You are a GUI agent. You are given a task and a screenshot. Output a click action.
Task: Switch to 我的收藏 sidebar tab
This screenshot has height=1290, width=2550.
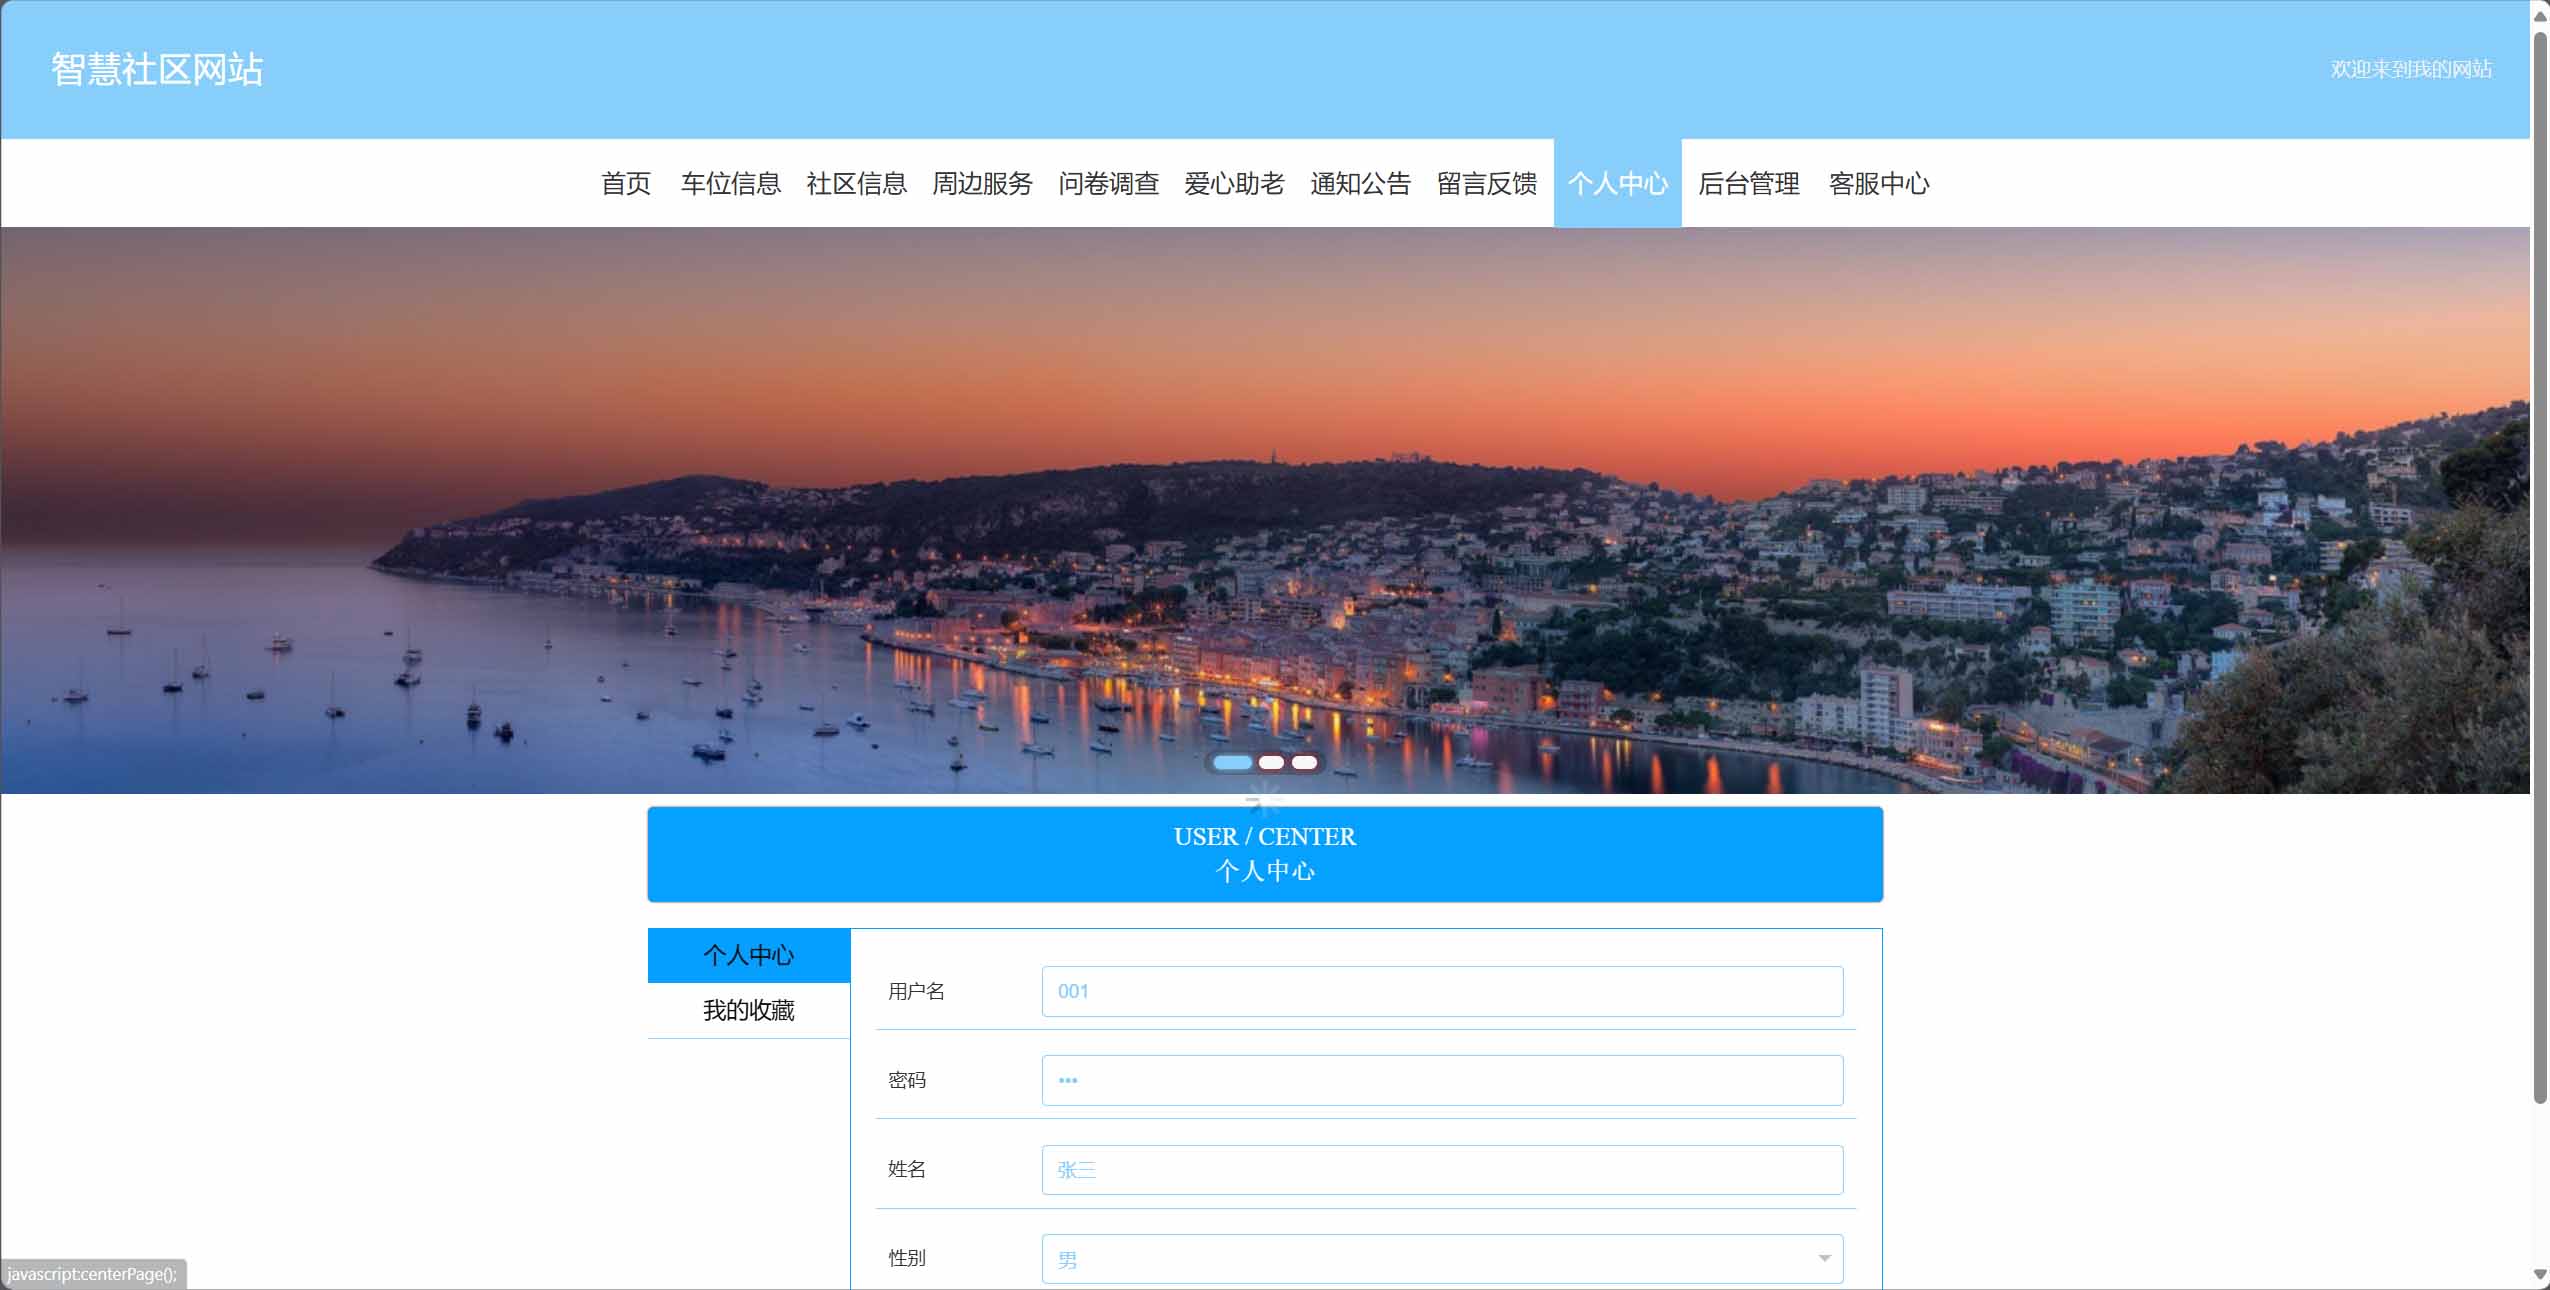749,1011
